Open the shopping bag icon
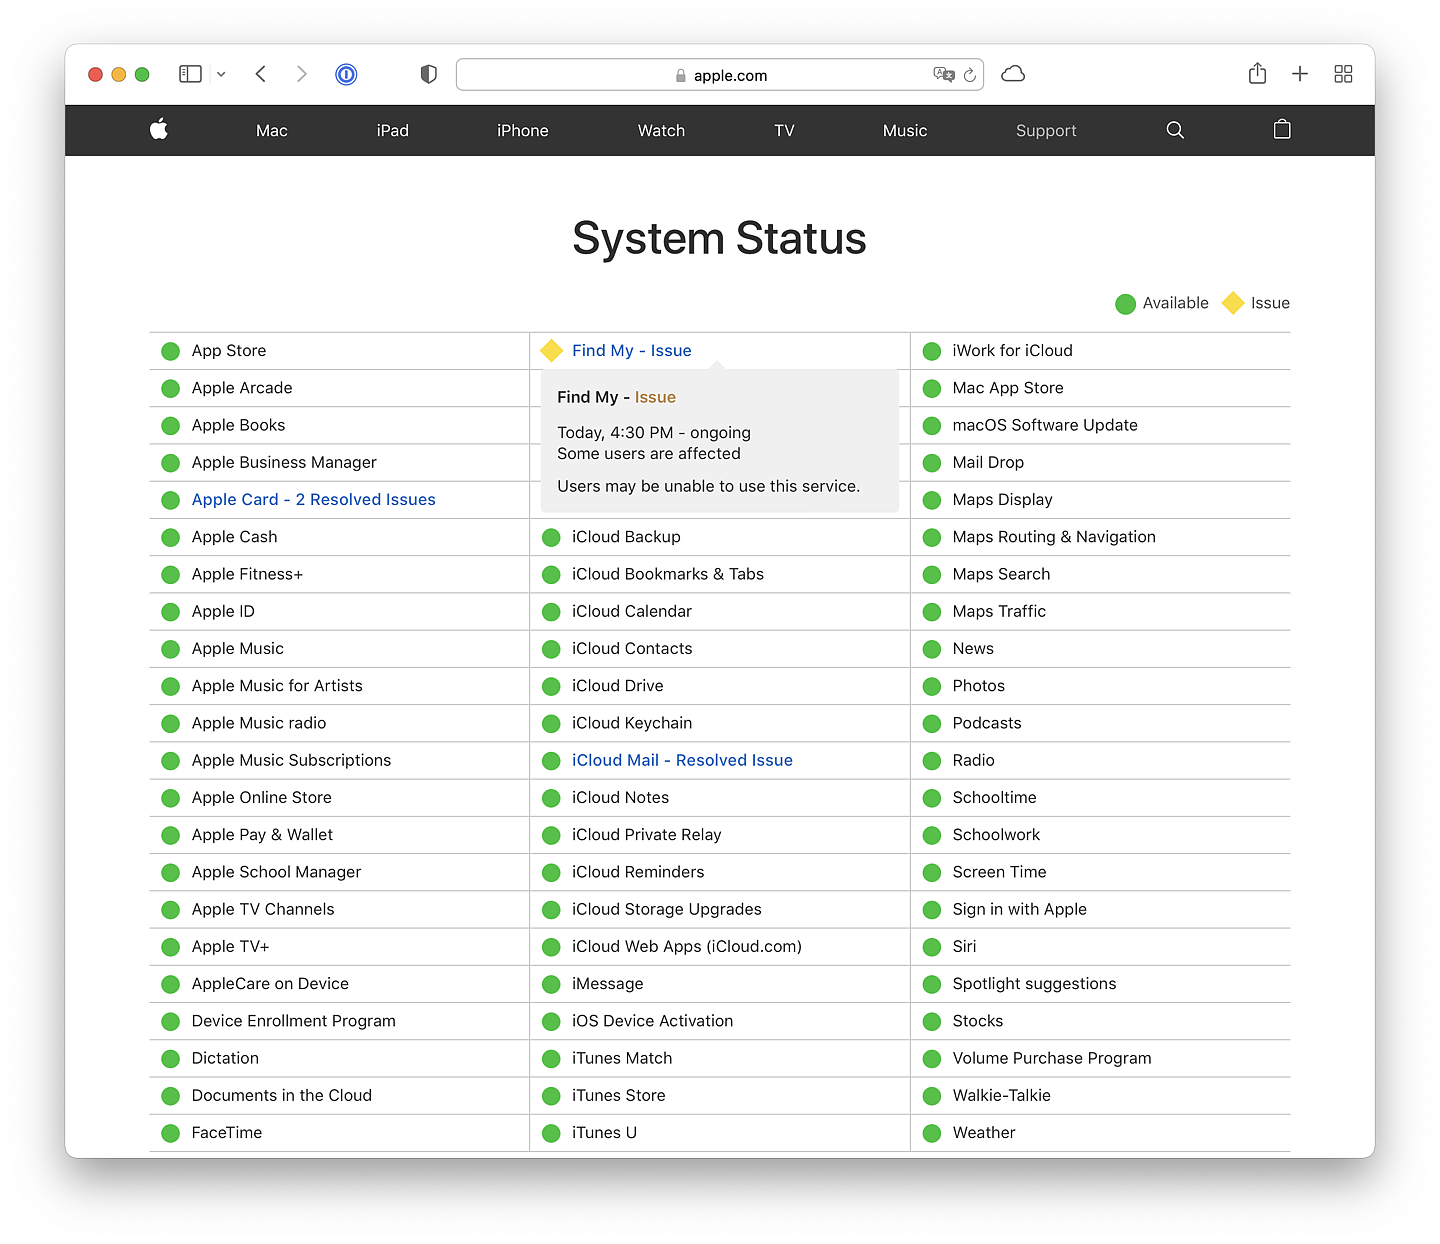 tap(1282, 129)
